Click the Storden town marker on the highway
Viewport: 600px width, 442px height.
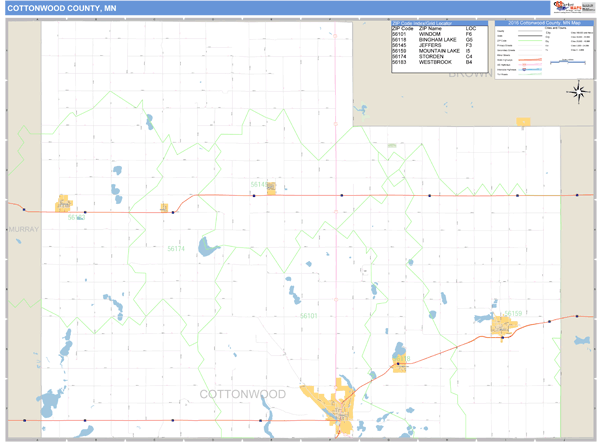point(164,207)
